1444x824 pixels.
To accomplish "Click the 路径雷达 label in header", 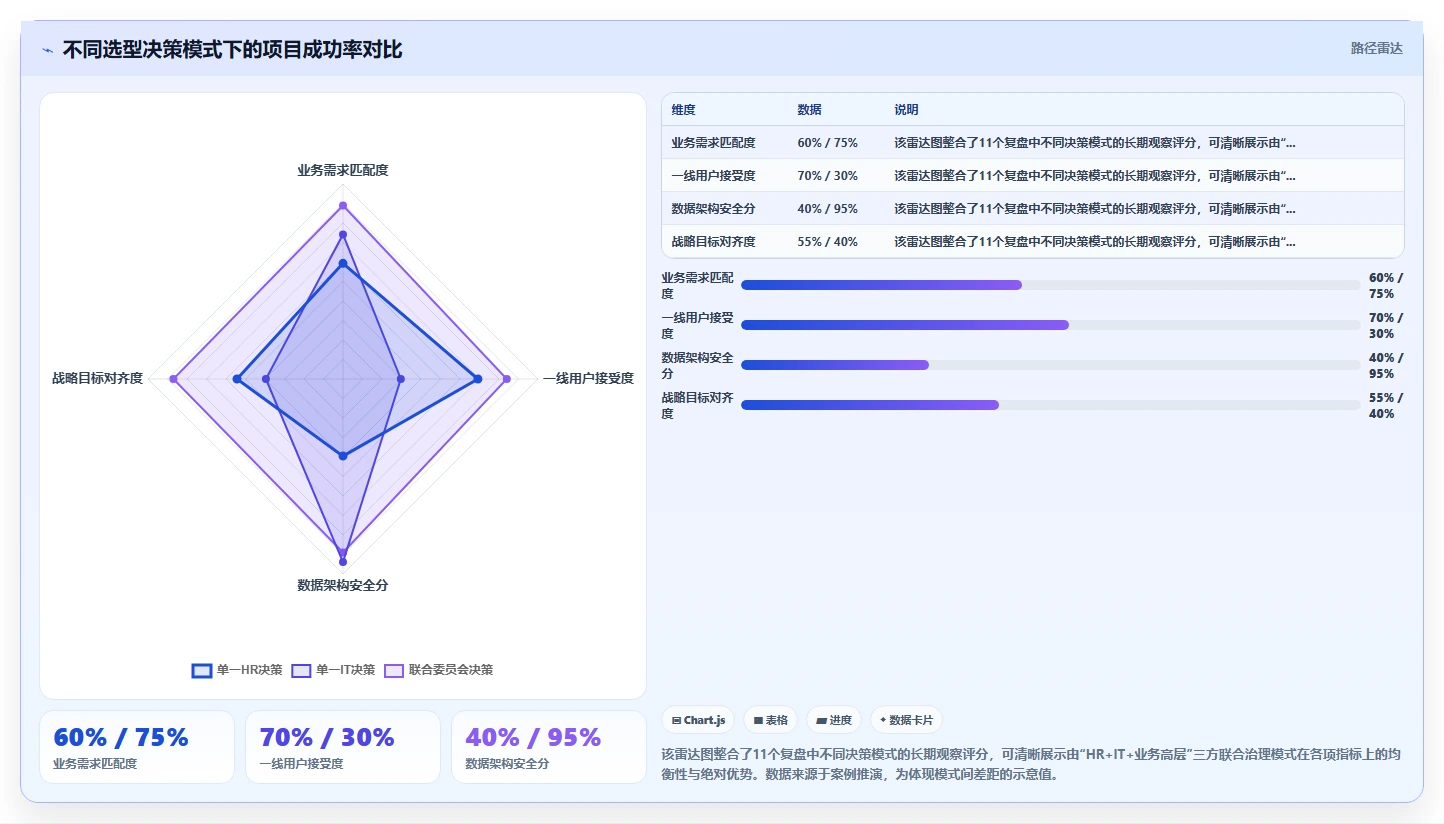I will coord(1377,48).
